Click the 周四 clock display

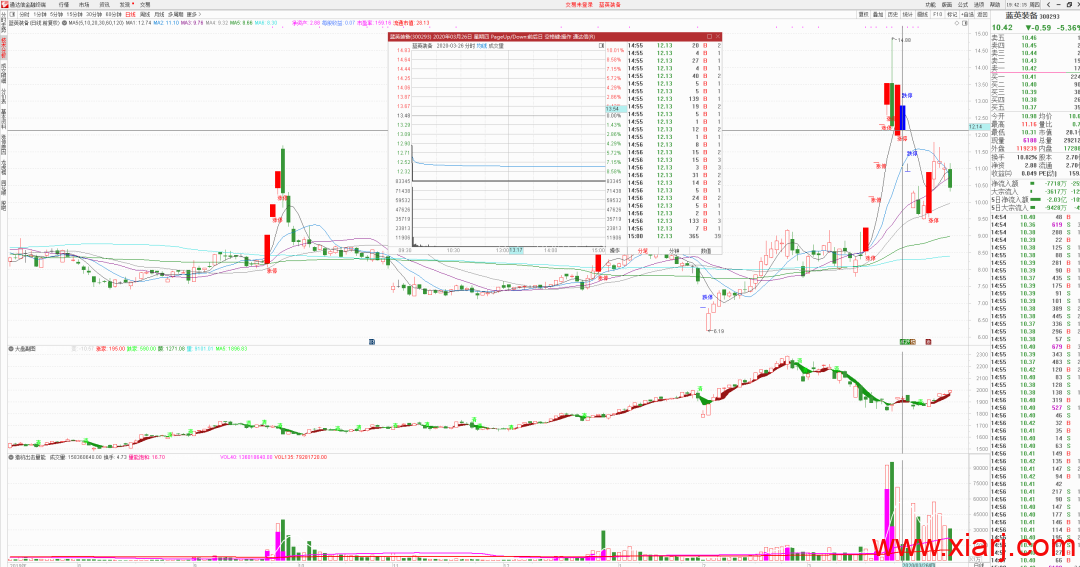click(x=1024, y=4)
